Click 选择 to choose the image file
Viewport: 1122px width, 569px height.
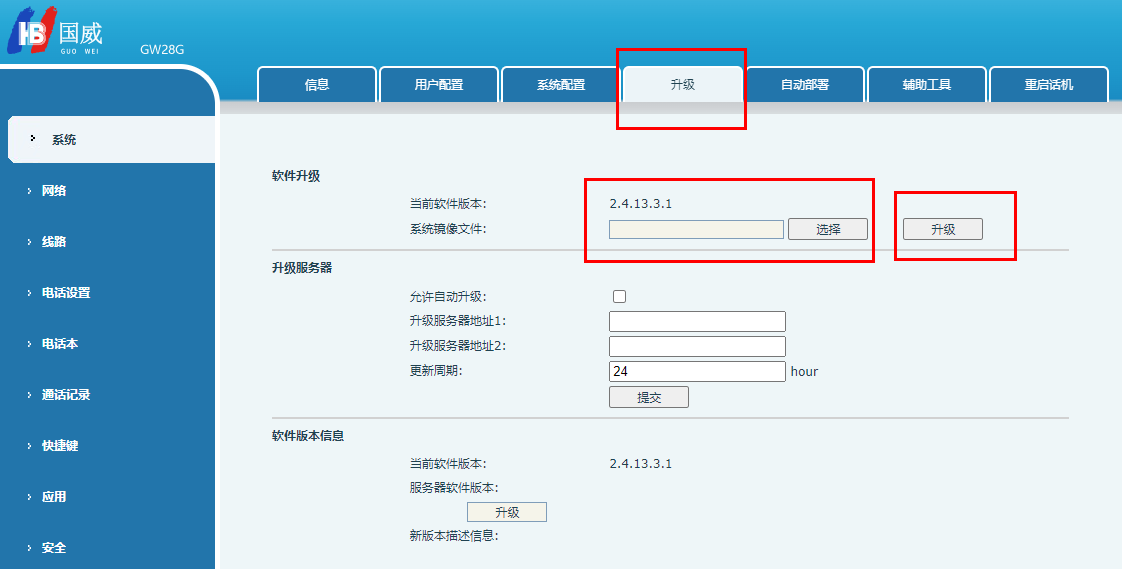pyautogui.click(x=828, y=229)
